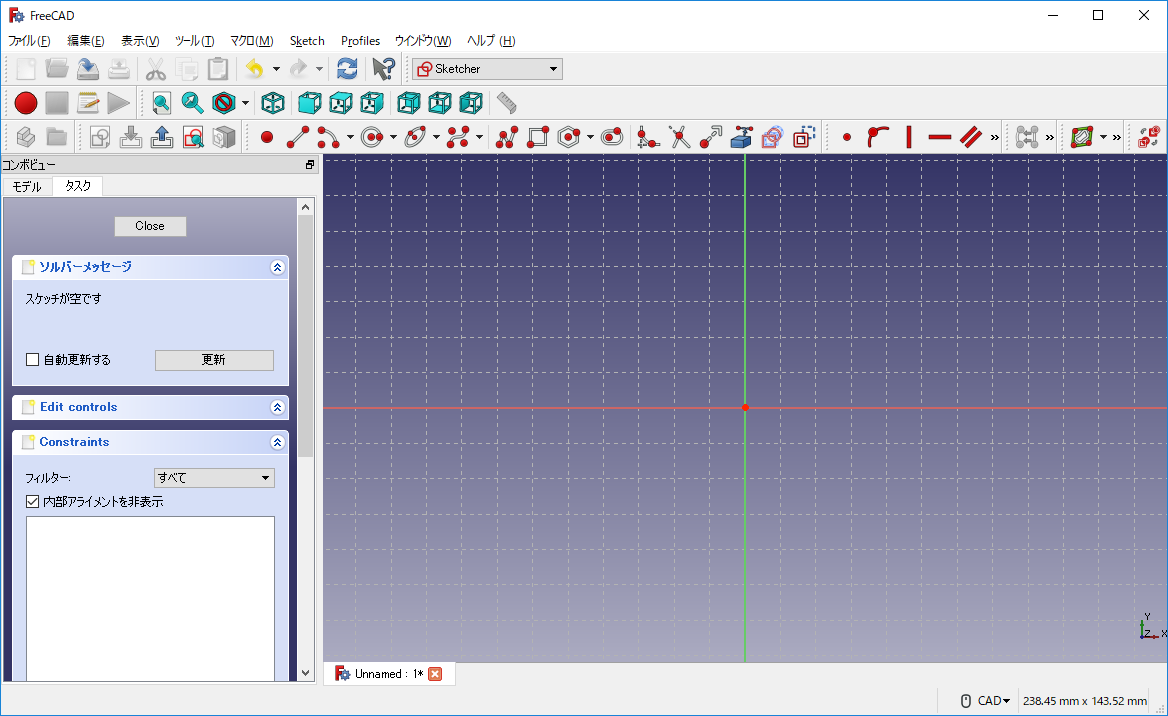Uncheck the 内部アライメントを非表示 checkbox

pos(33,502)
